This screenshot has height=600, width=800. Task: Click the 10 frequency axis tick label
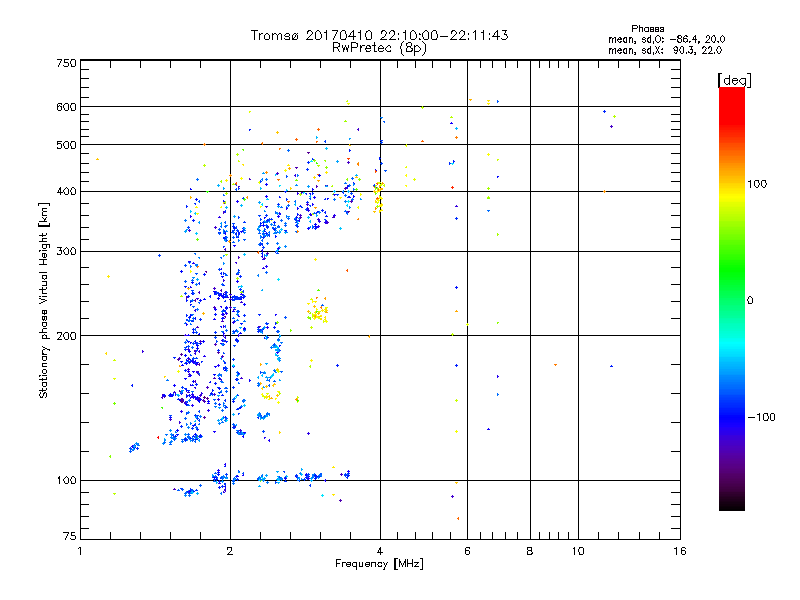578,551
